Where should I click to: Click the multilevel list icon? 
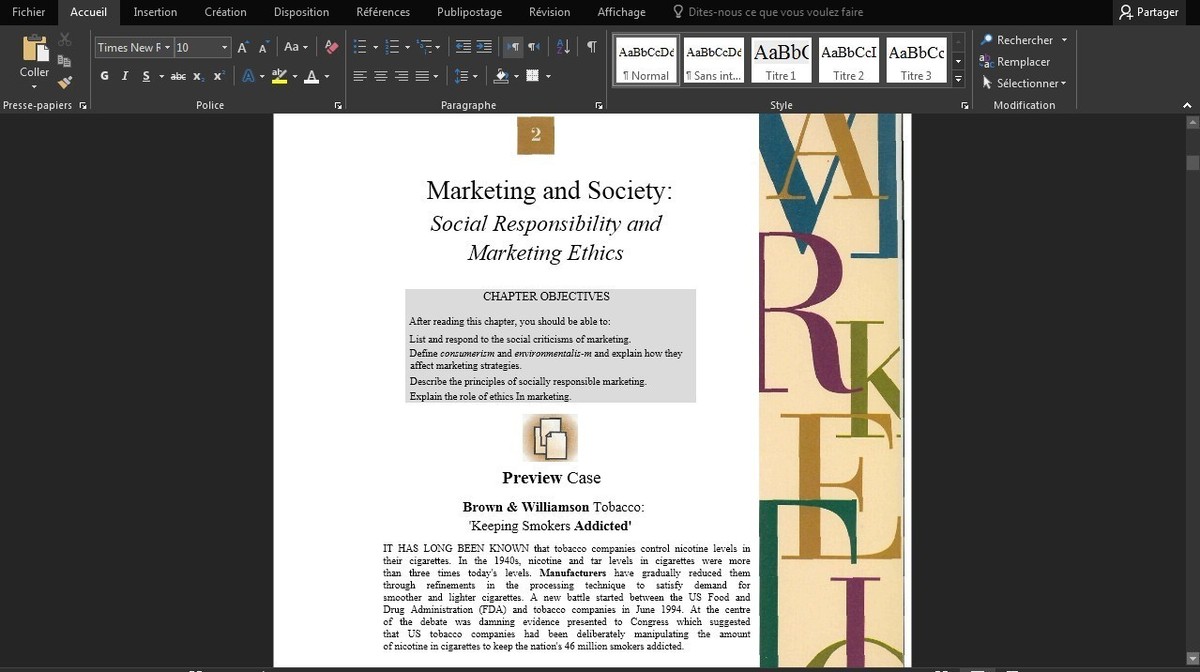424,47
